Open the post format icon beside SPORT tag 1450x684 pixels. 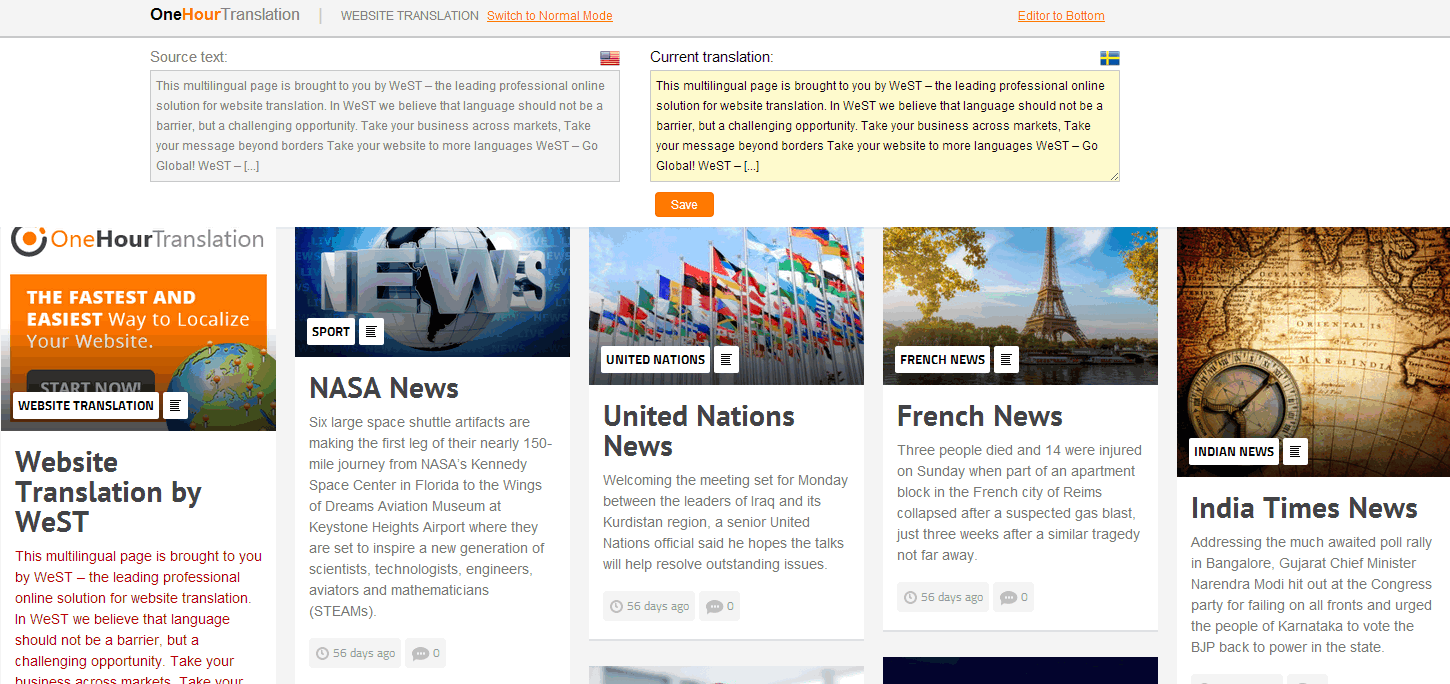[371, 331]
